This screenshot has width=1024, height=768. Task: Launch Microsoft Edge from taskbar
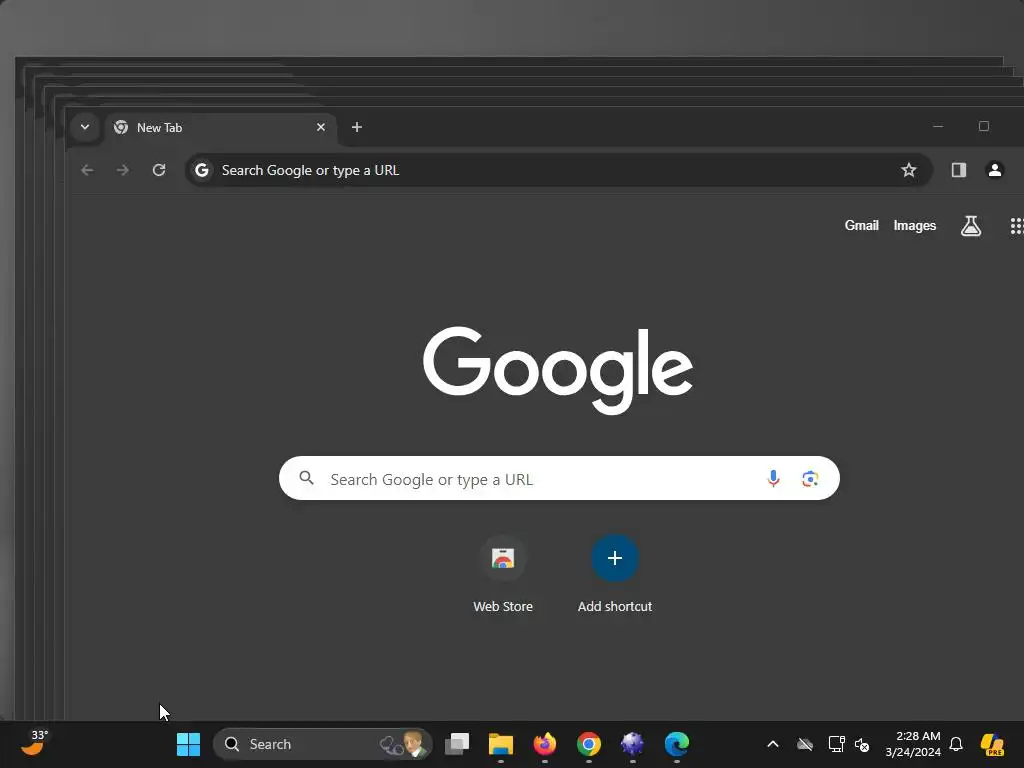677,744
